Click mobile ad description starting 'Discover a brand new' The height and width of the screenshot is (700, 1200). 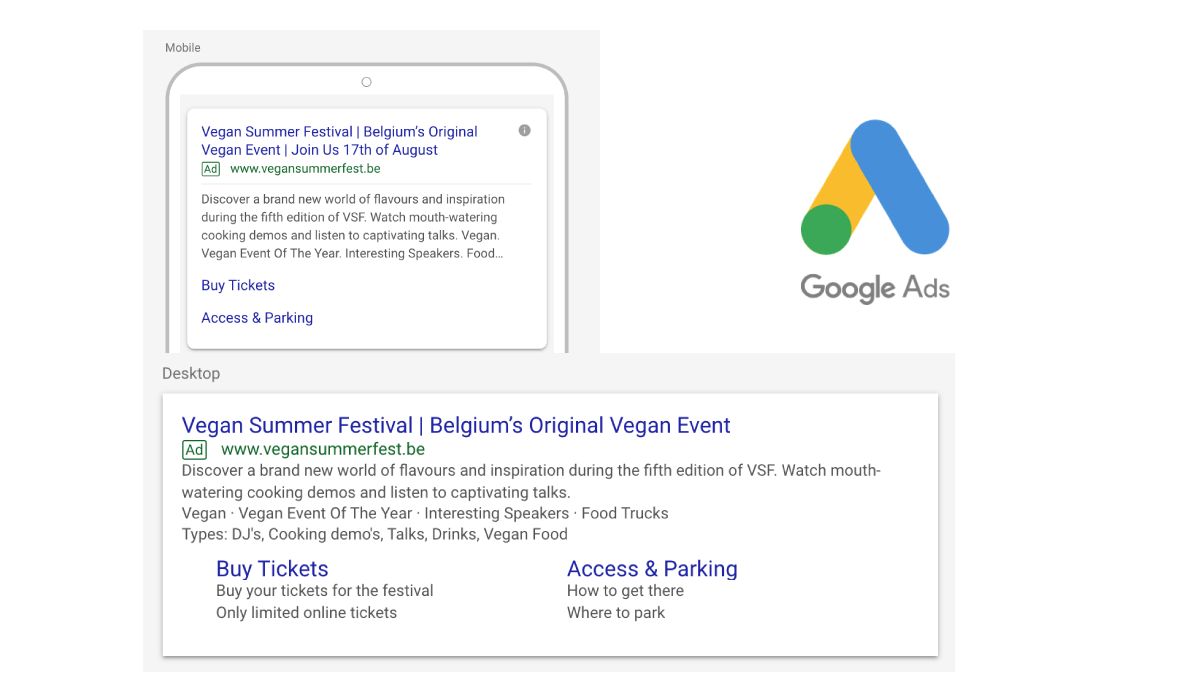click(x=353, y=227)
